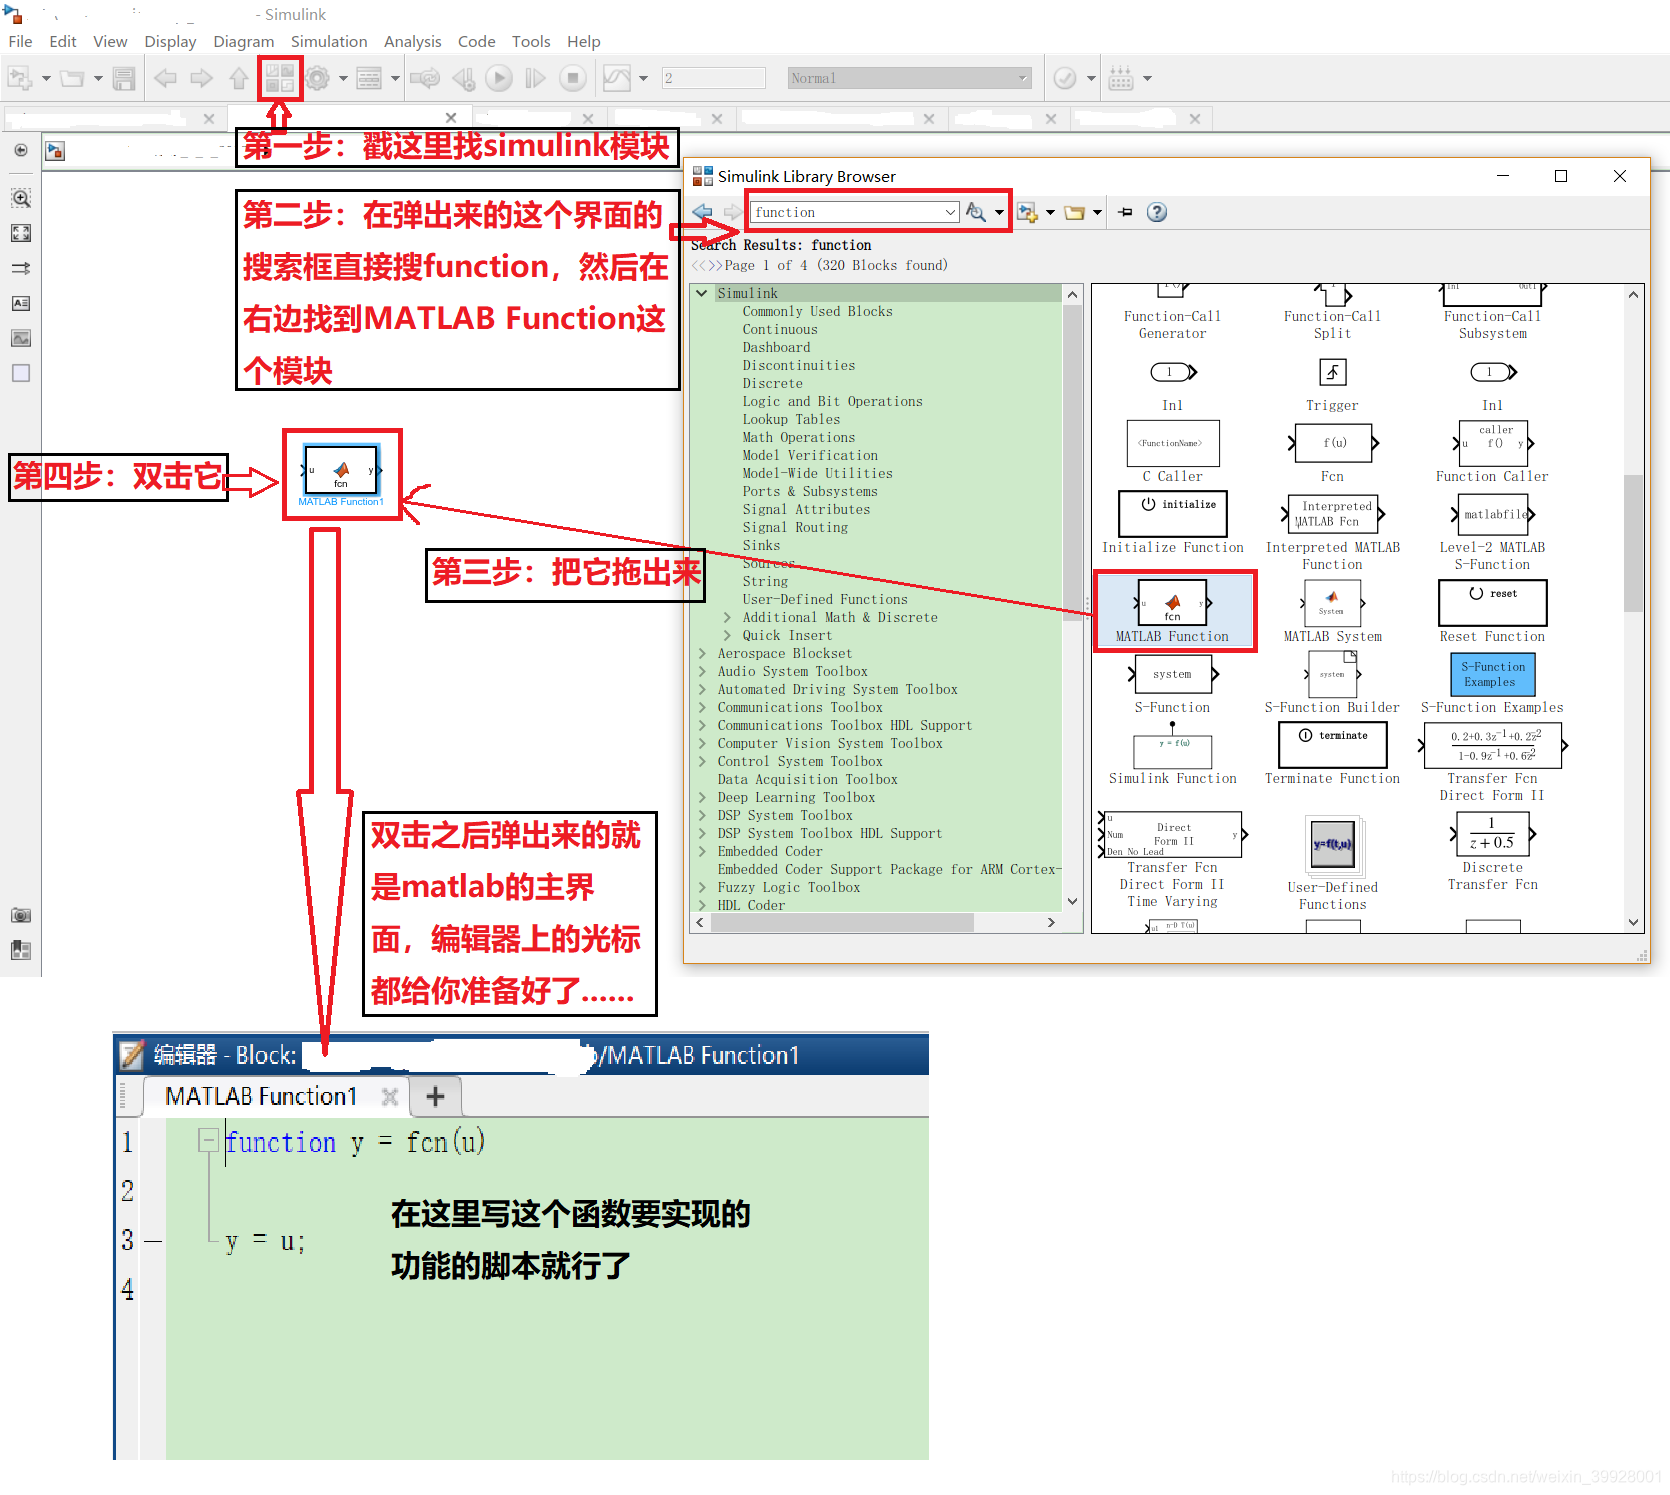Select the MATLAB Function1 block on canvas
1670x1495 pixels.
pyautogui.click(x=341, y=468)
